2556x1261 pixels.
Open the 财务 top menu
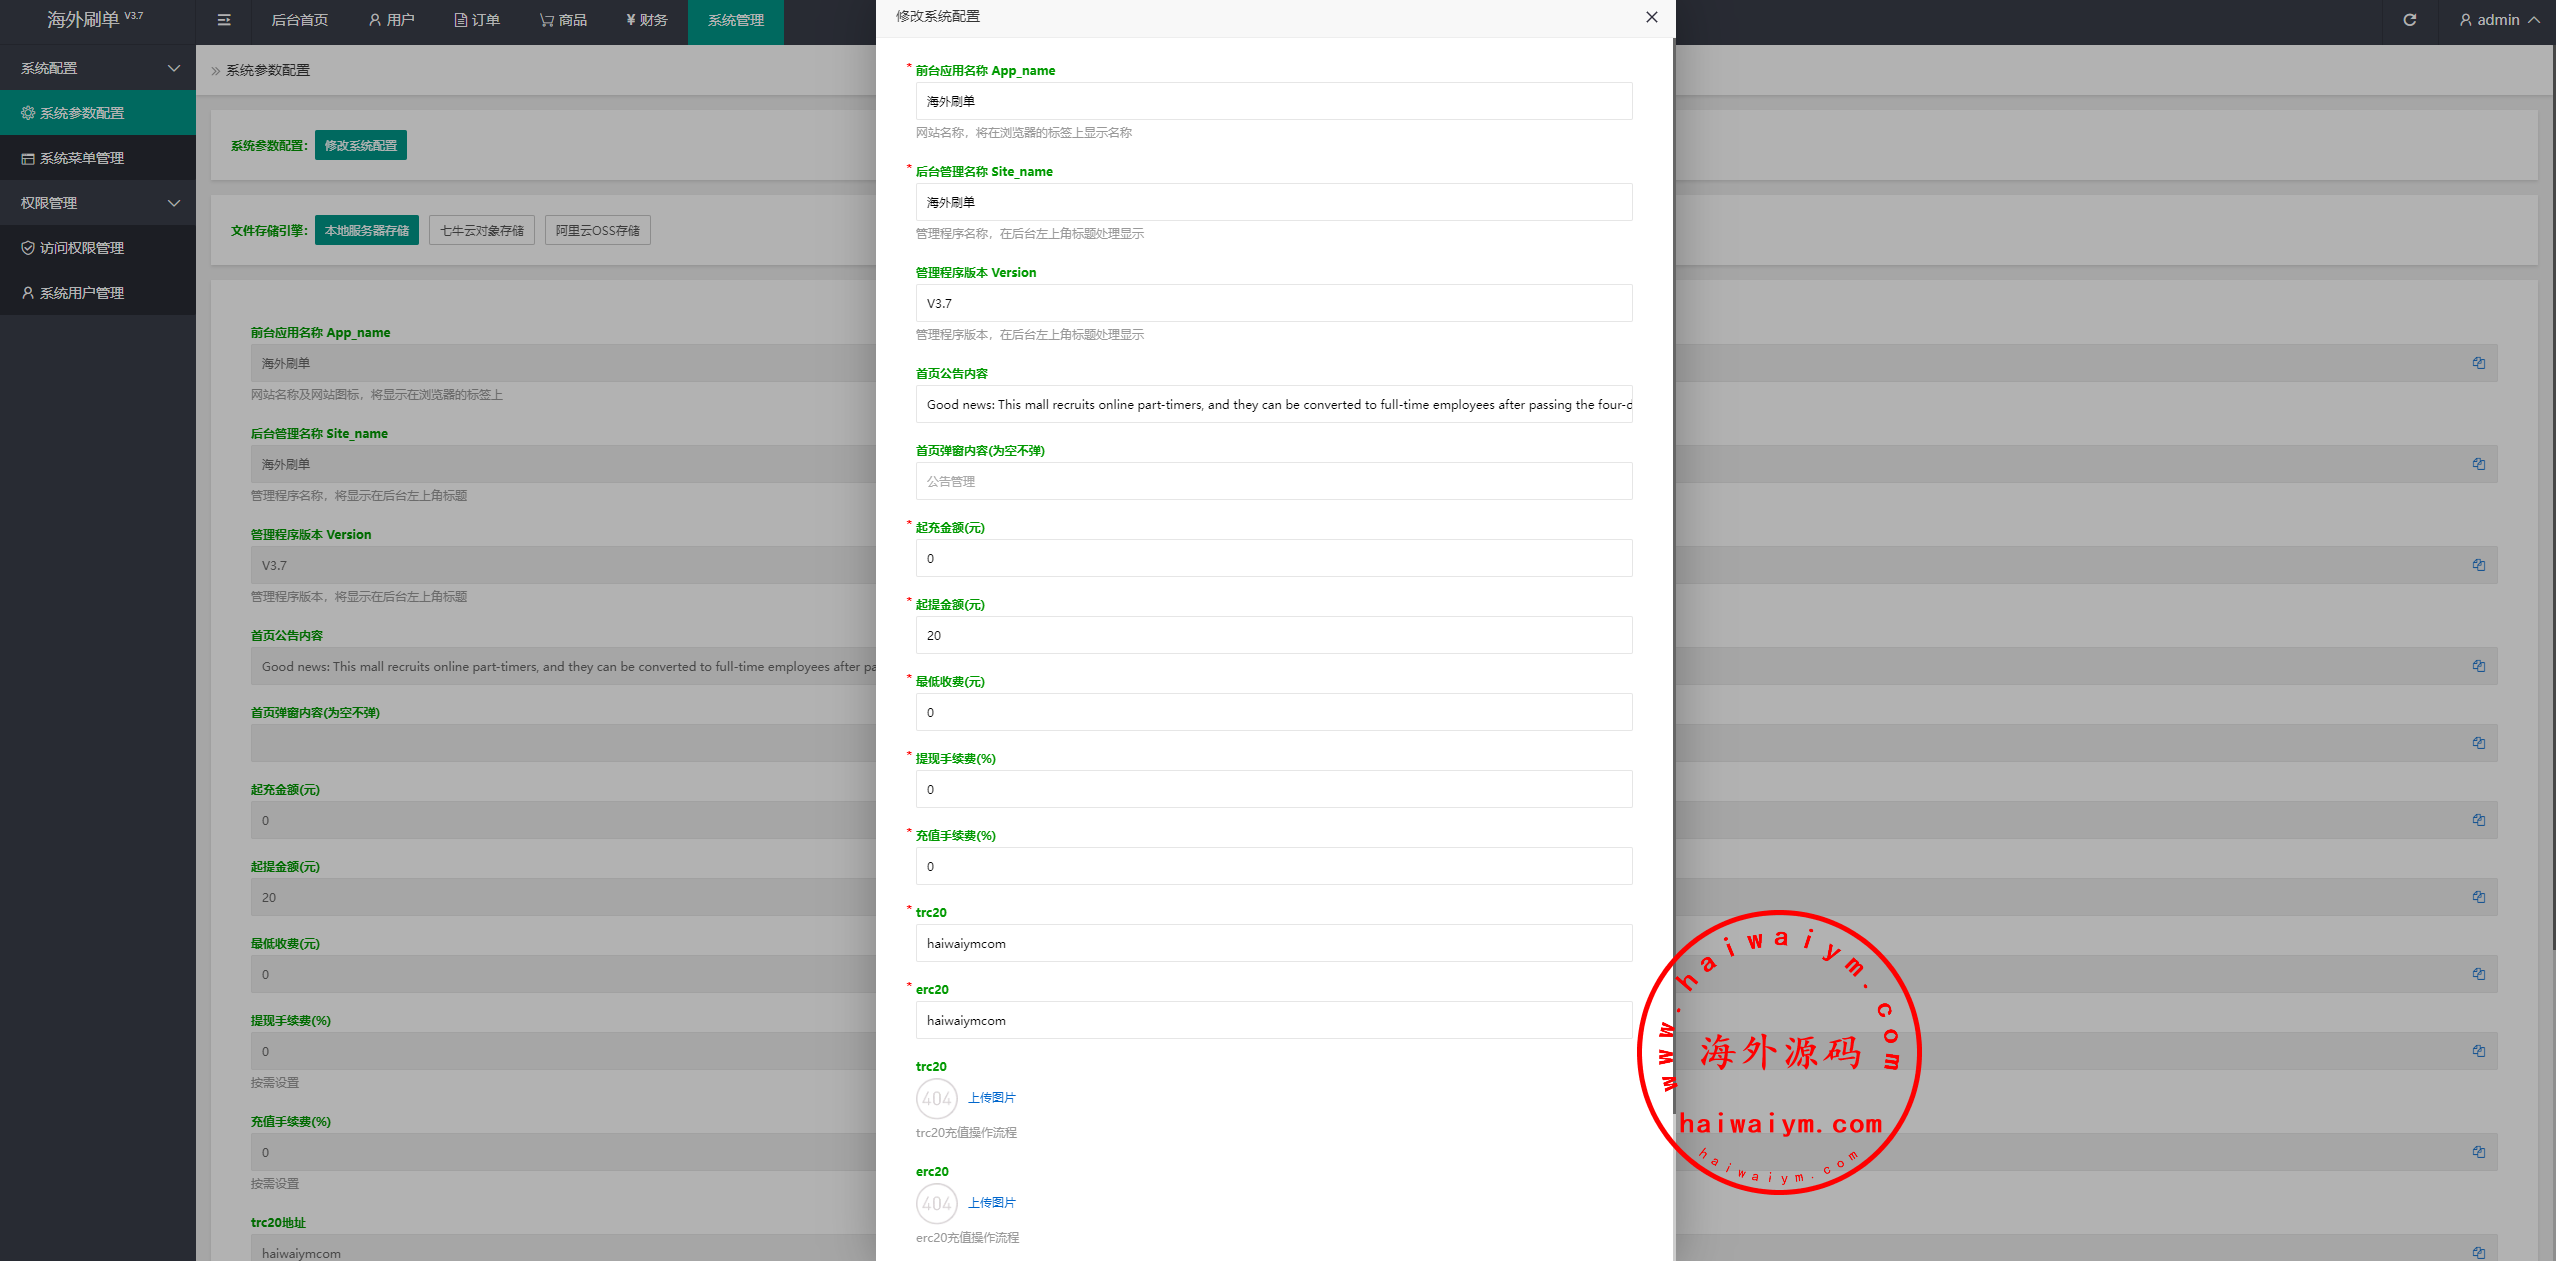(646, 20)
